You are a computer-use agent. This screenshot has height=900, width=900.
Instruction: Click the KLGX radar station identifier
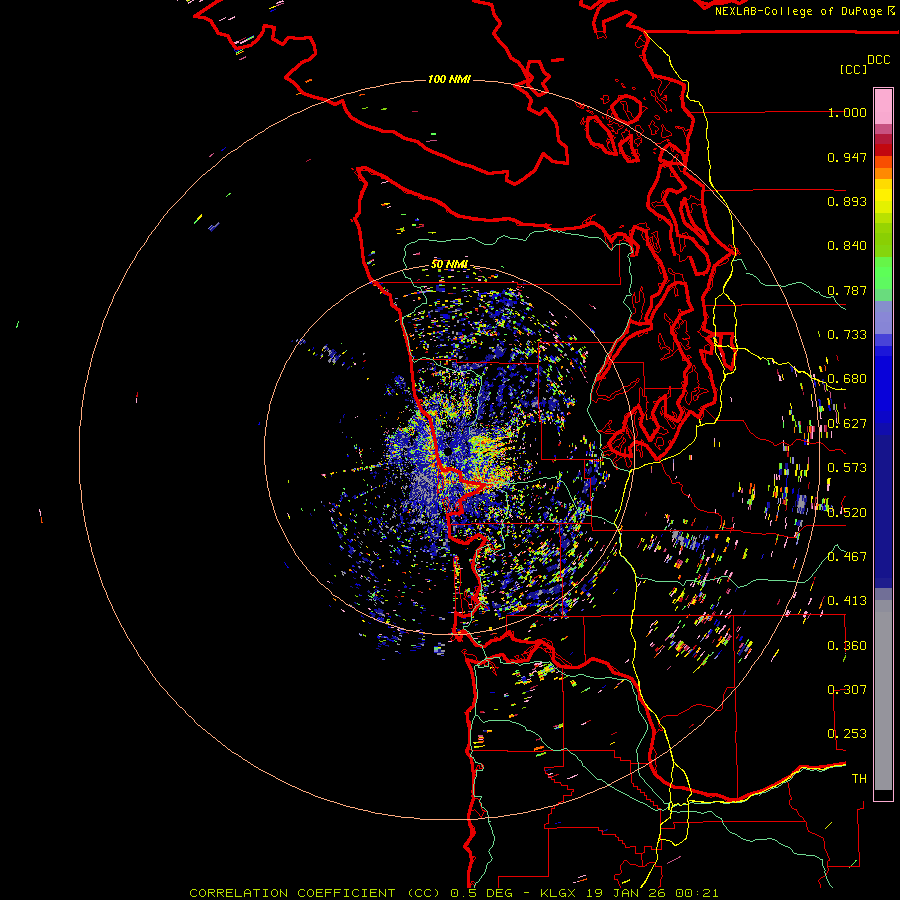click(560, 893)
